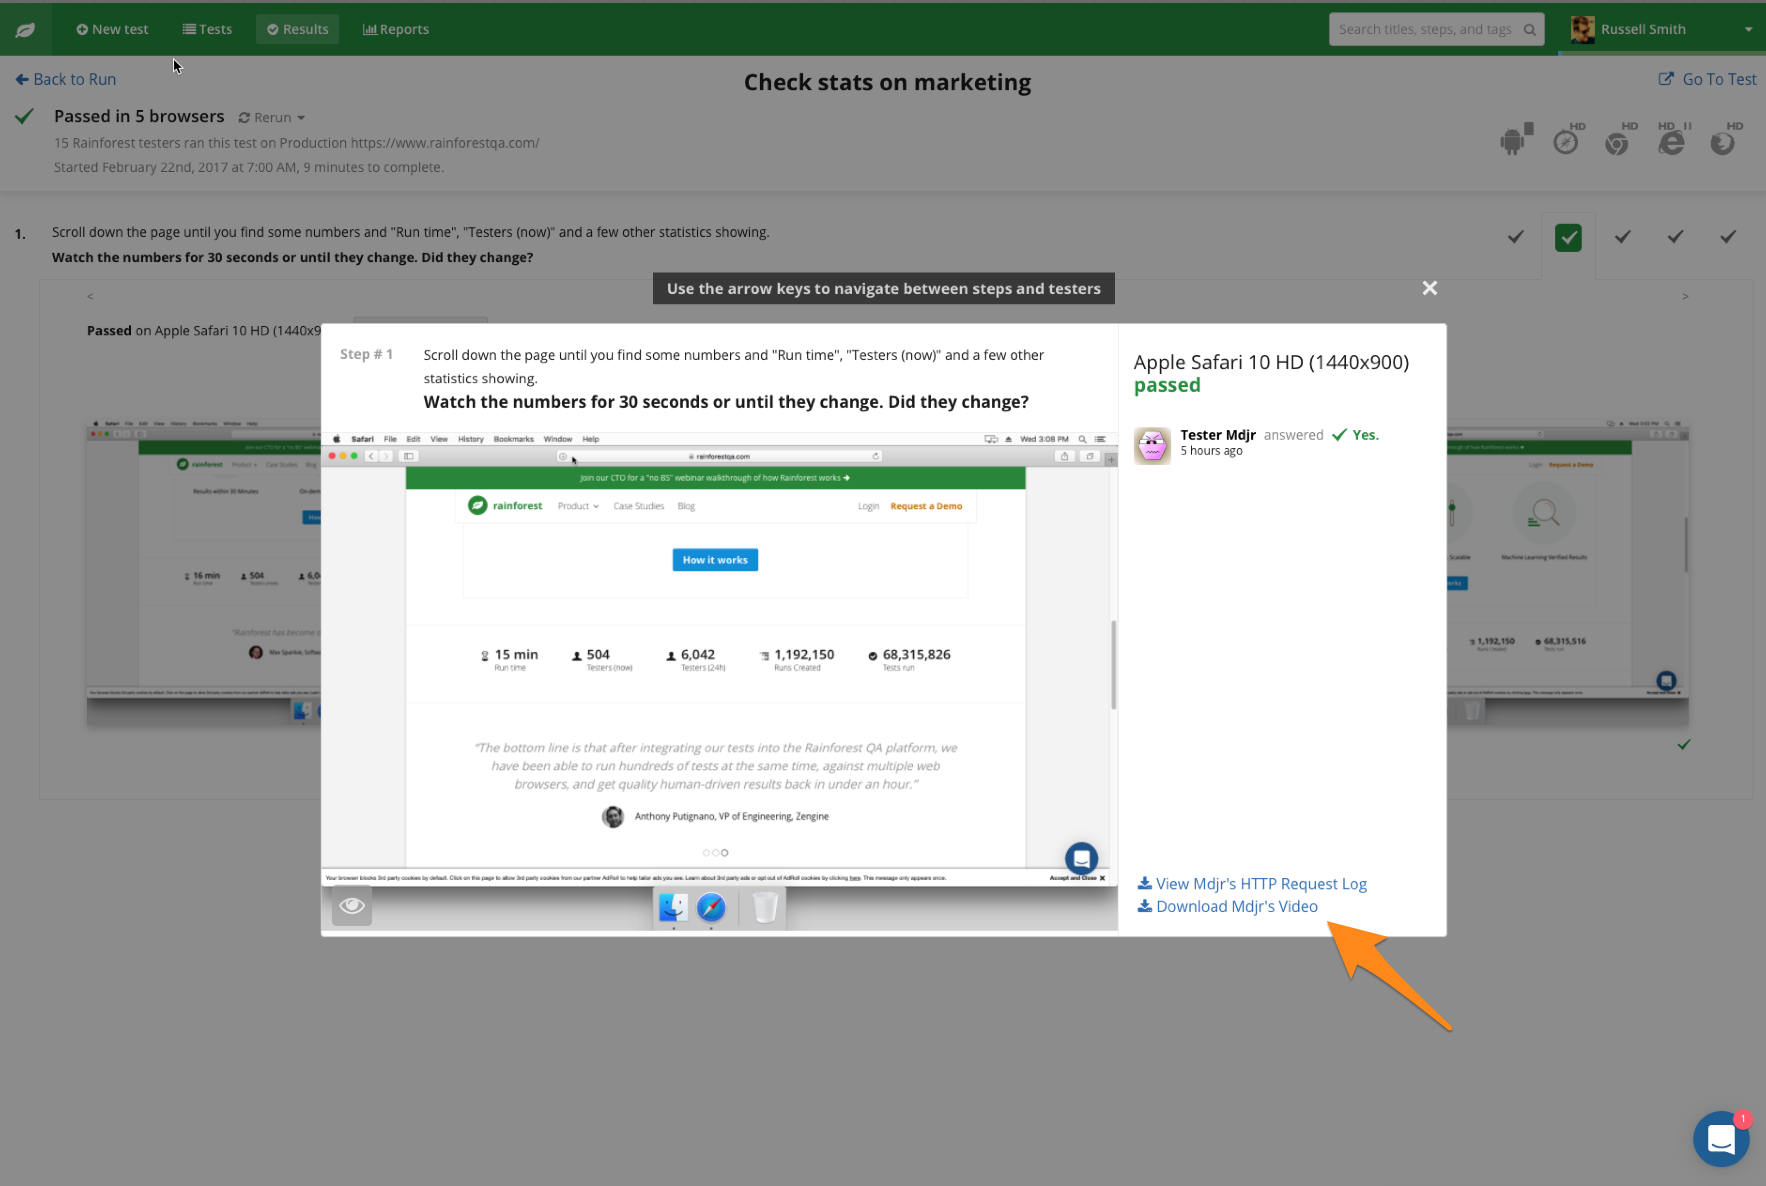
Task: Click Tester Mdjr's avatar
Action: click(1152, 445)
